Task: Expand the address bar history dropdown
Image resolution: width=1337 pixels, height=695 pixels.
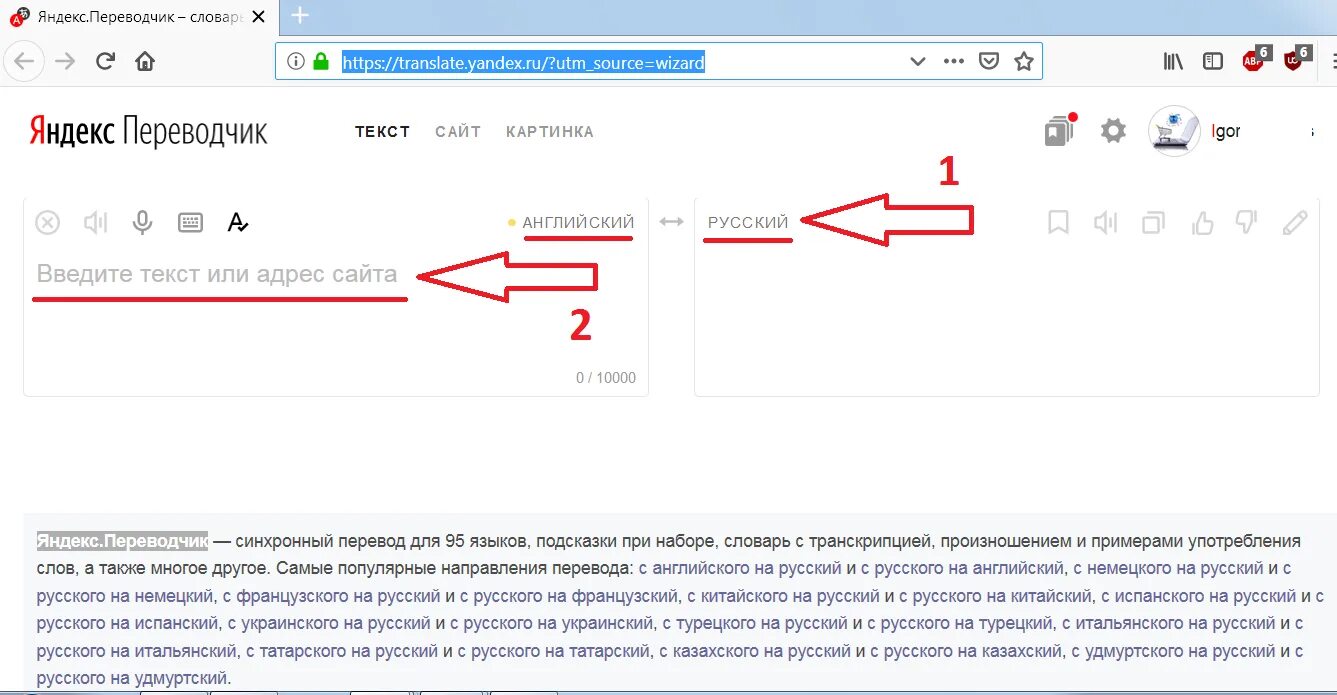Action: point(917,61)
